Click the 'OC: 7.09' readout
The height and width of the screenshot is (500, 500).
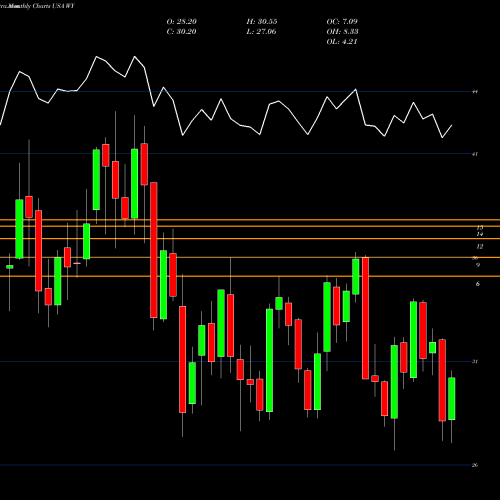click(342, 22)
